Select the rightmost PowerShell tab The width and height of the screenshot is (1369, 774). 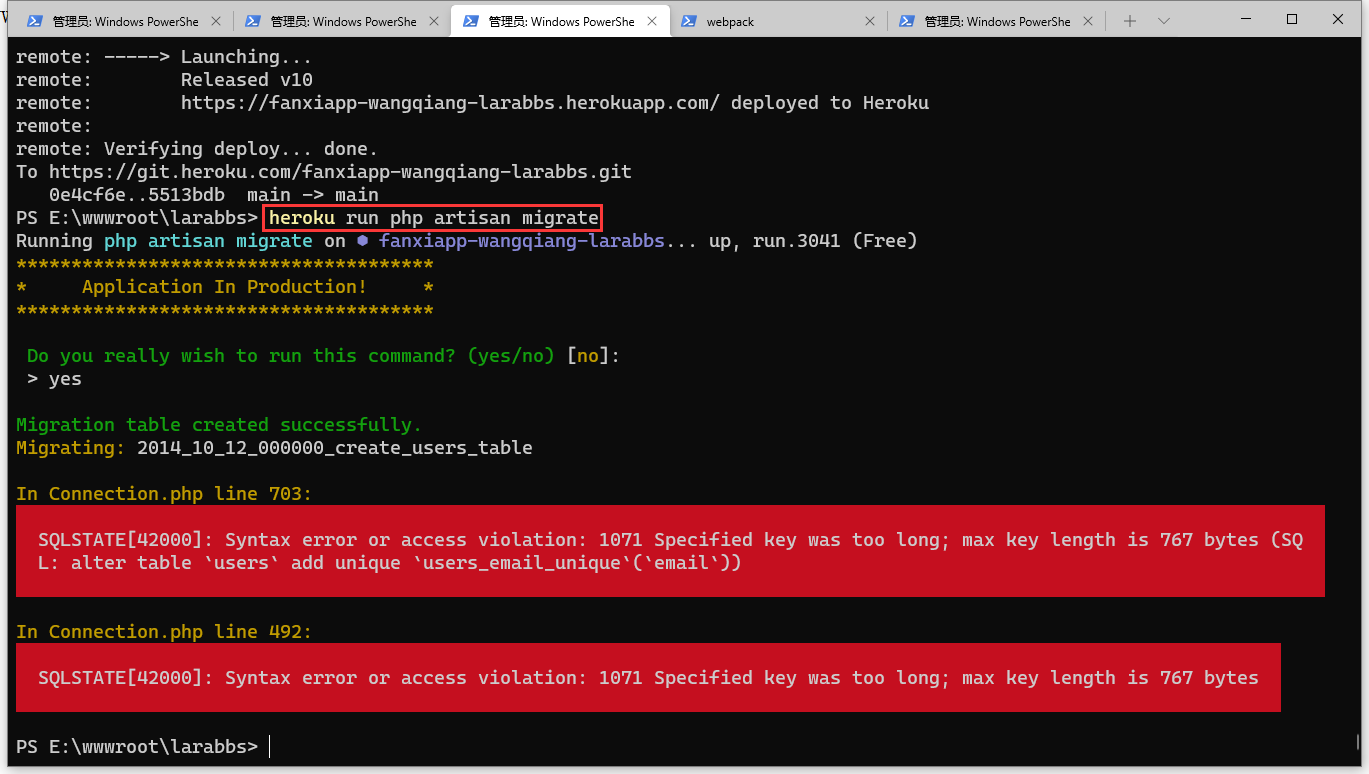996,21
